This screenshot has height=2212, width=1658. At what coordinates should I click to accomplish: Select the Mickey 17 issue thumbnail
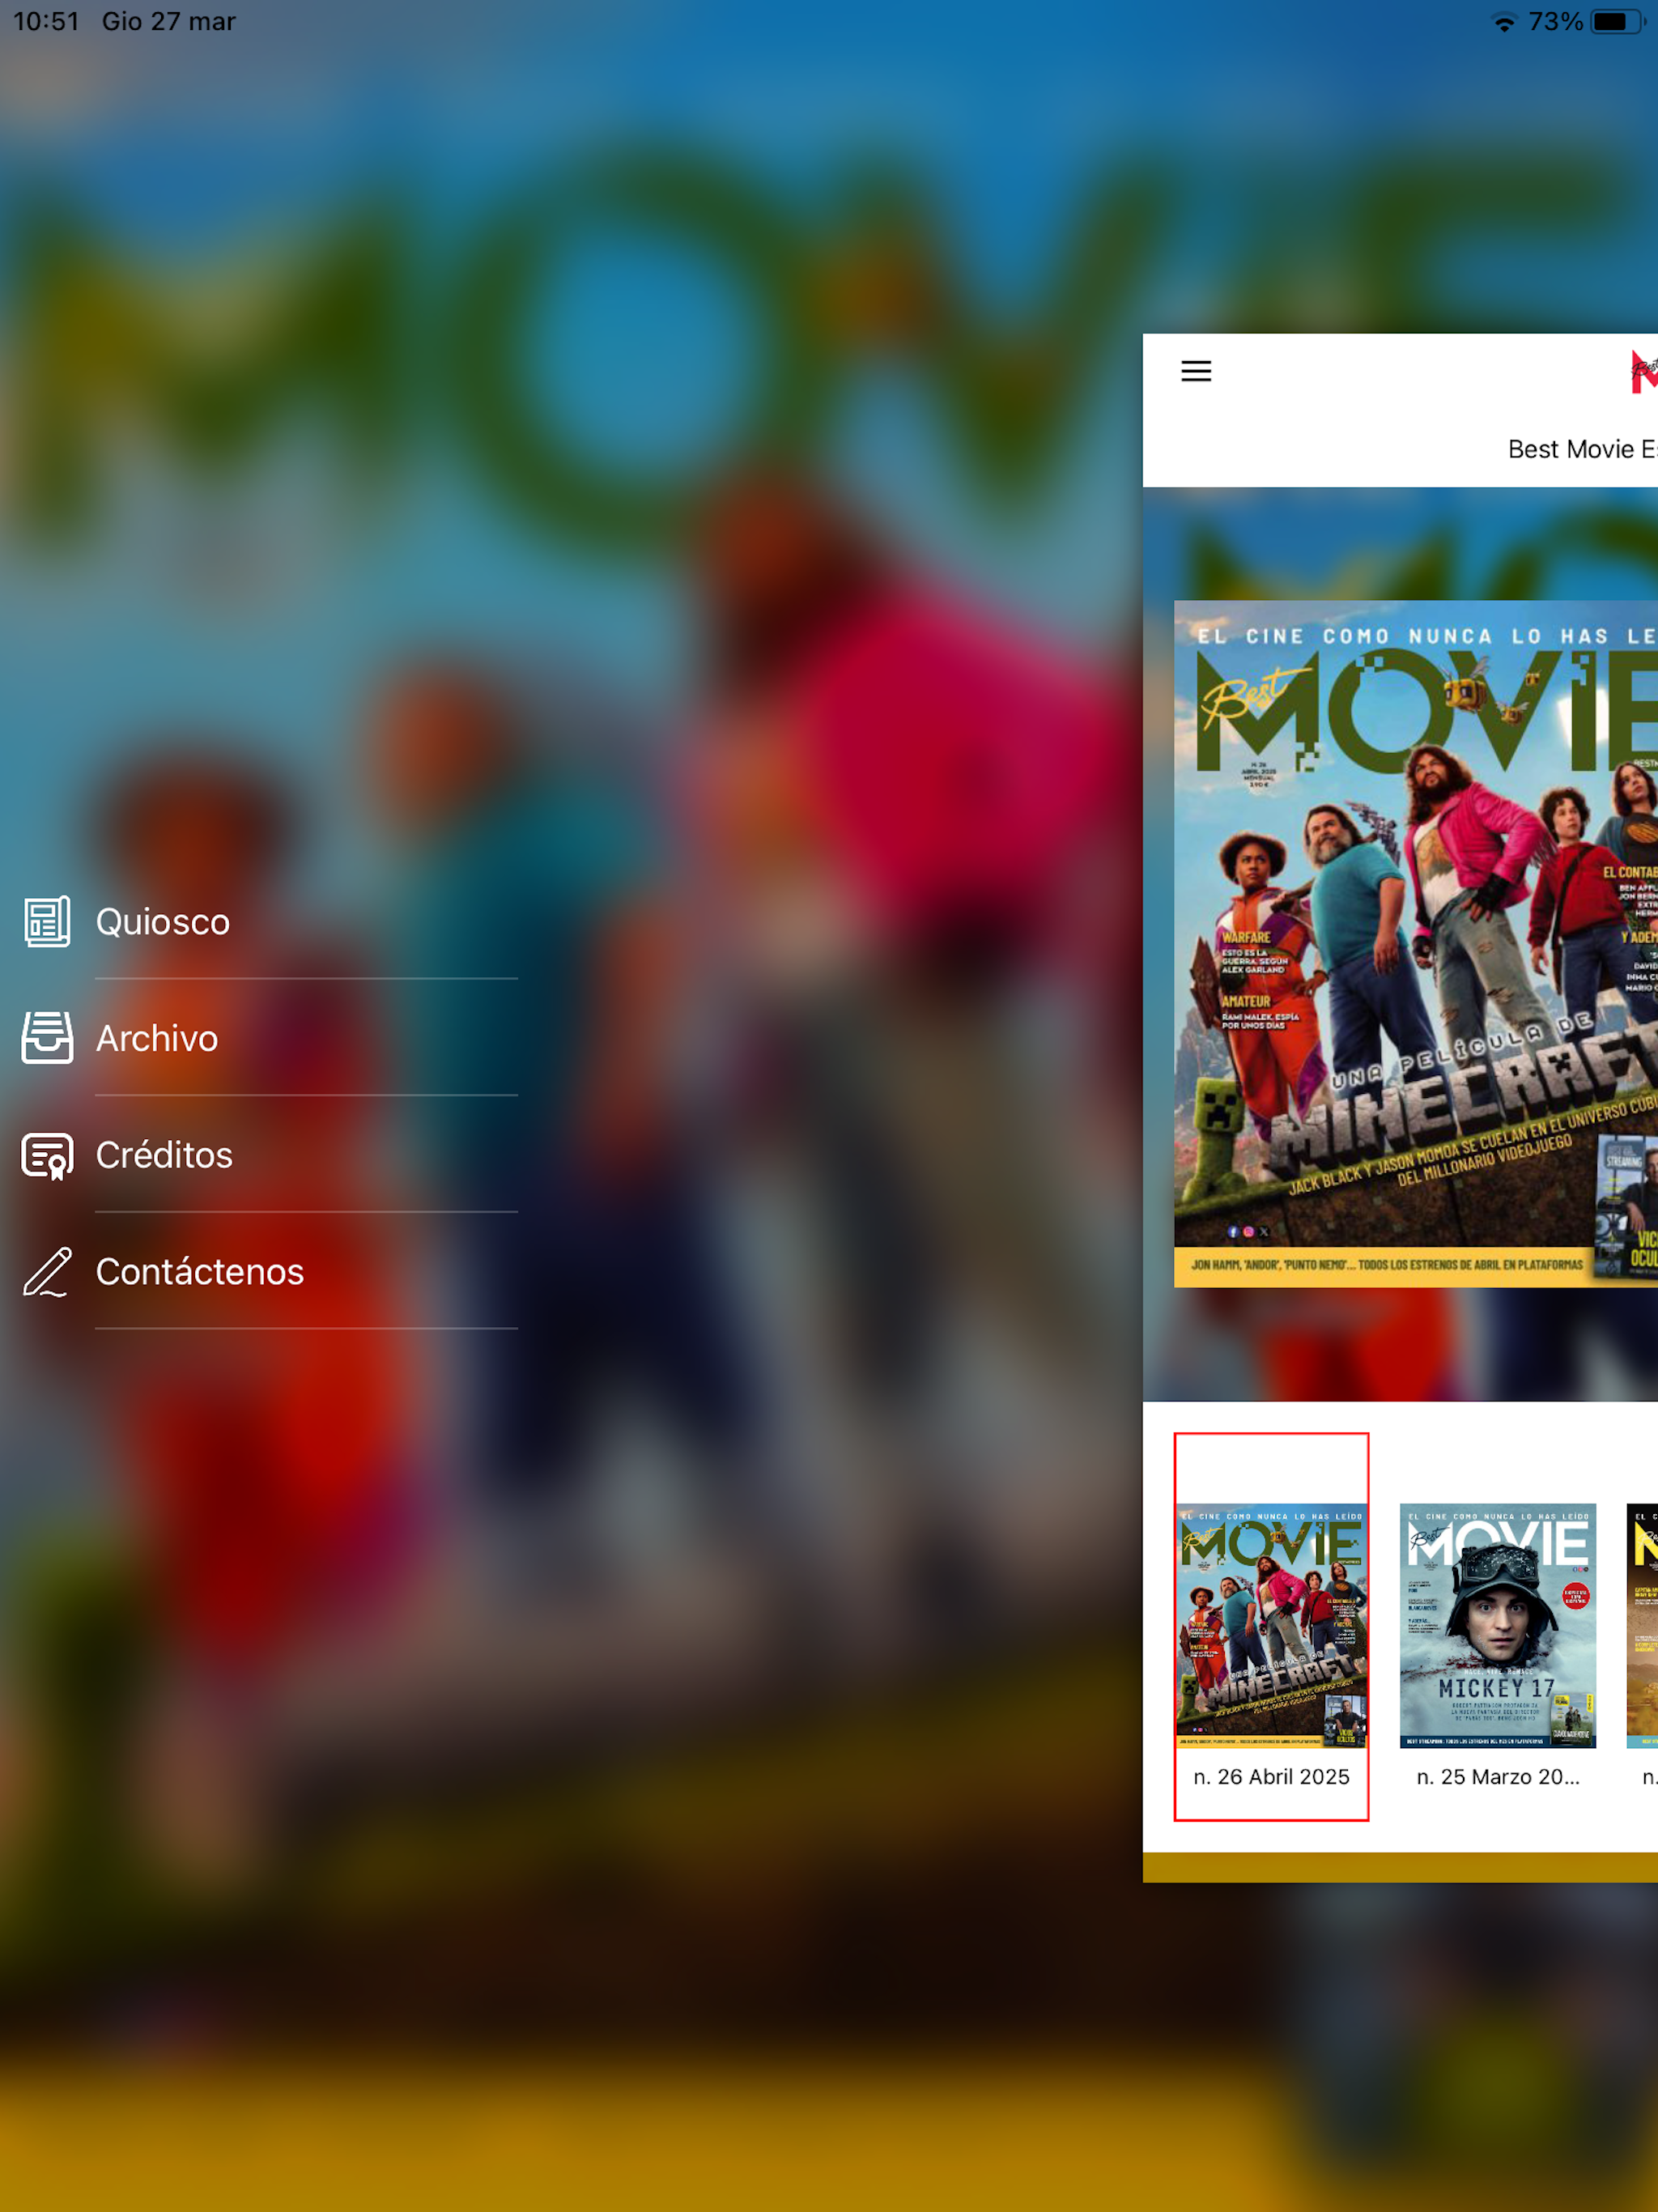pos(1498,1625)
